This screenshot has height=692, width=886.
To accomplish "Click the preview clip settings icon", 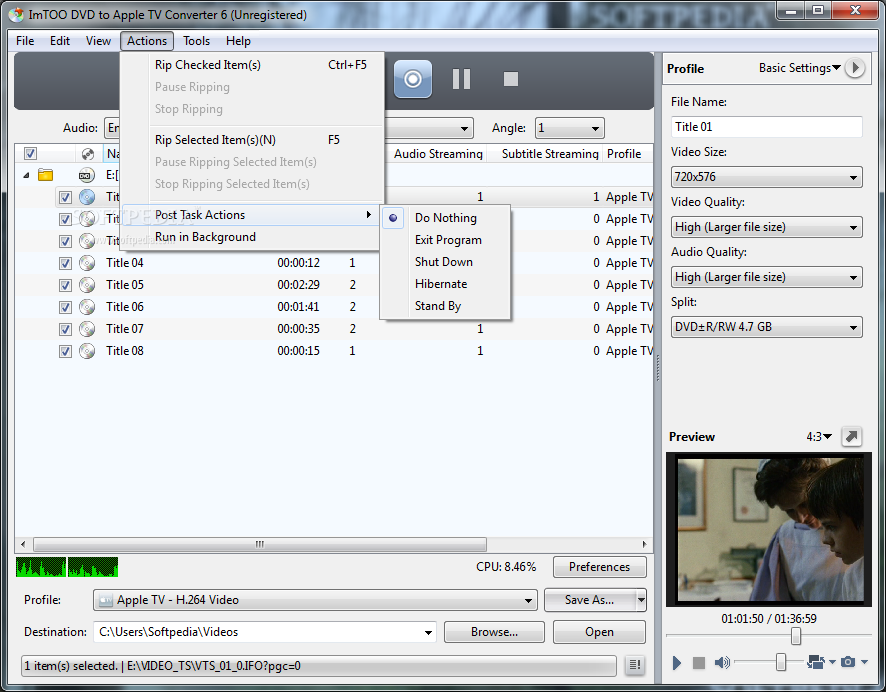I will 816,661.
